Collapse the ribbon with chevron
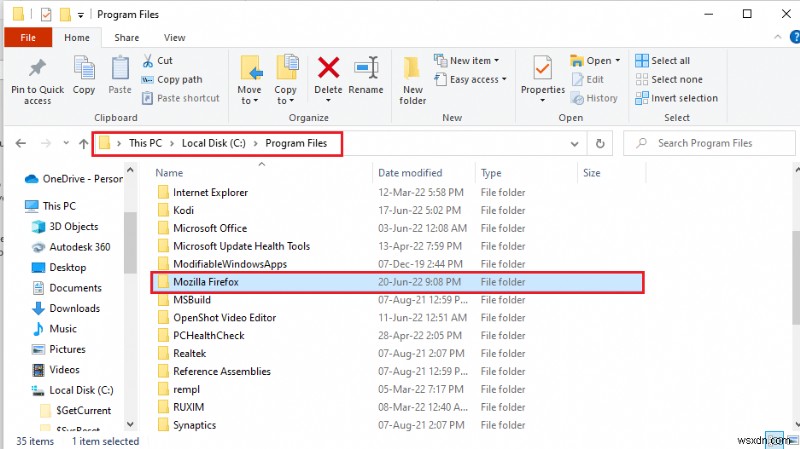 (778, 37)
